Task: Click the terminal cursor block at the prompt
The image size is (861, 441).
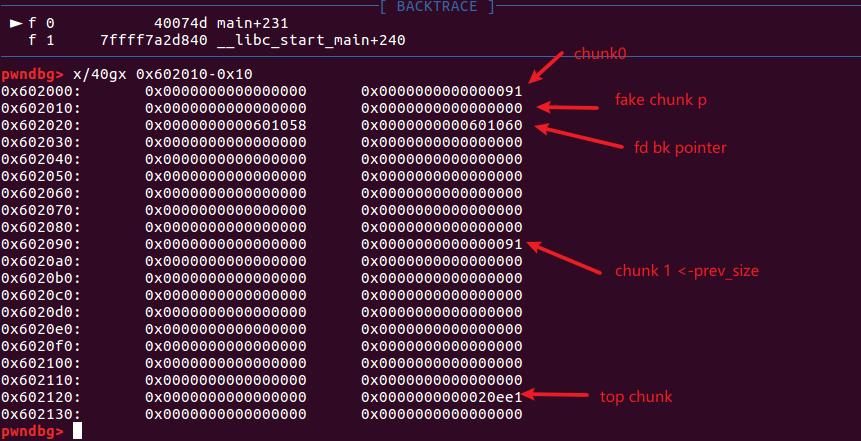Action: tap(77, 431)
